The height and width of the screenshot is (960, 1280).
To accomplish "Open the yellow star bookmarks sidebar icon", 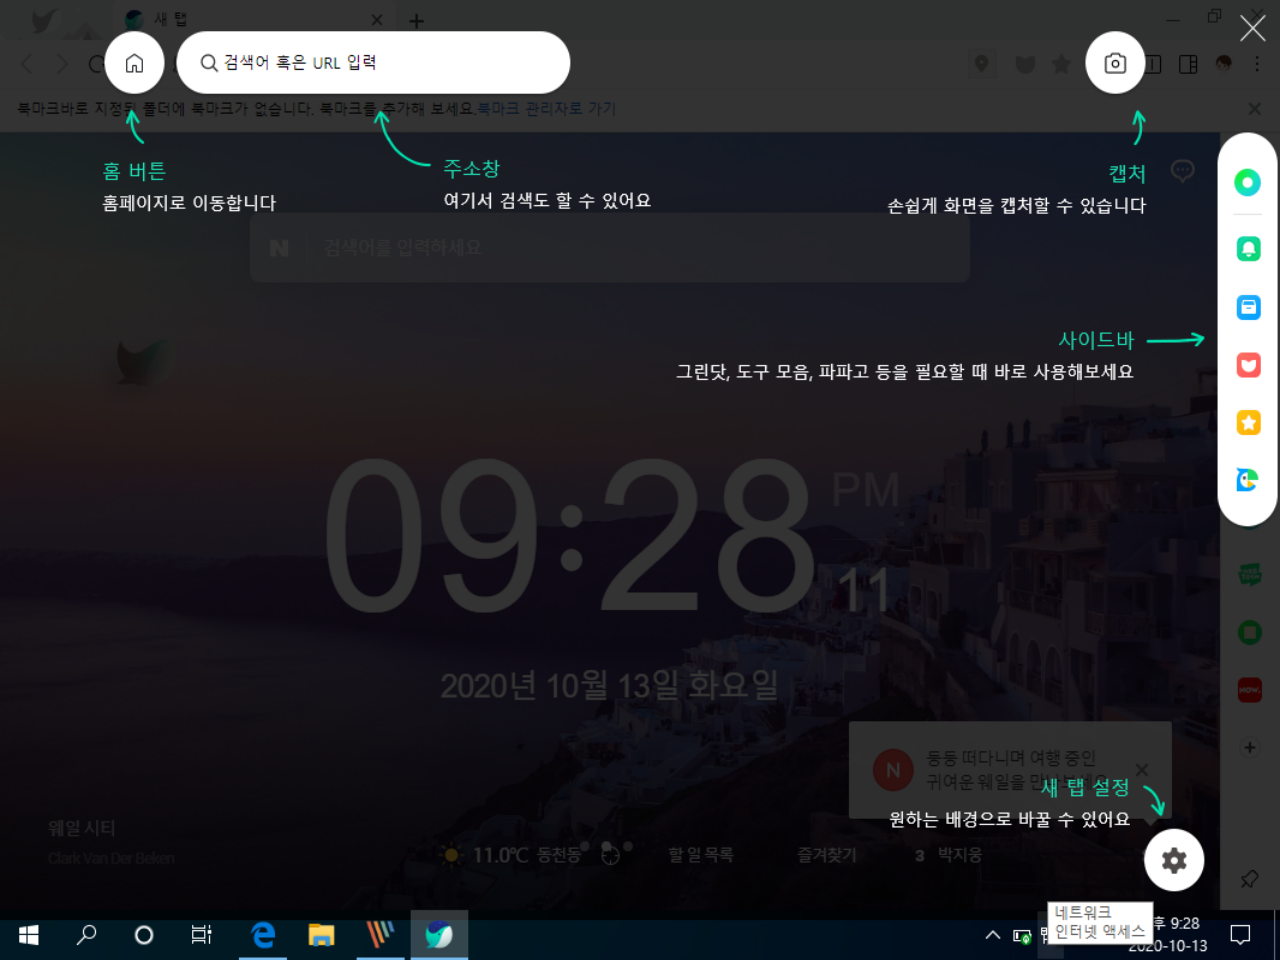I will 1248,423.
